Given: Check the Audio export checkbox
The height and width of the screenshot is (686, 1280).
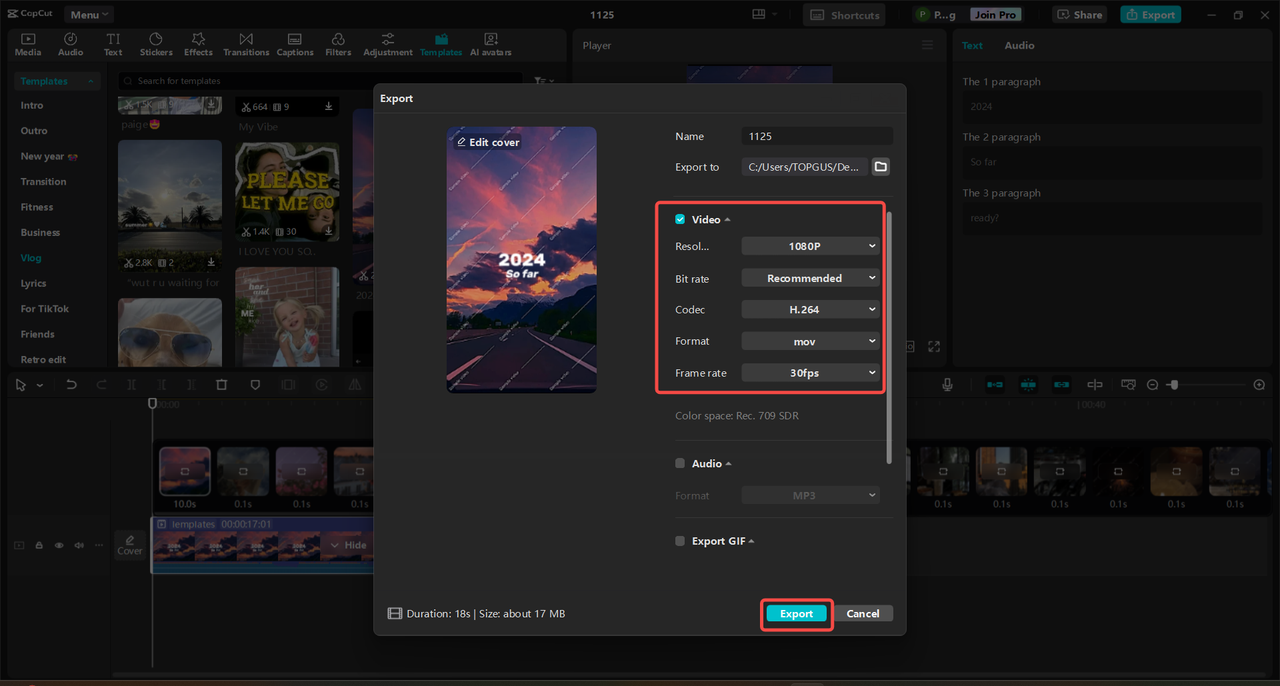Looking at the screenshot, I should pos(680,463).
